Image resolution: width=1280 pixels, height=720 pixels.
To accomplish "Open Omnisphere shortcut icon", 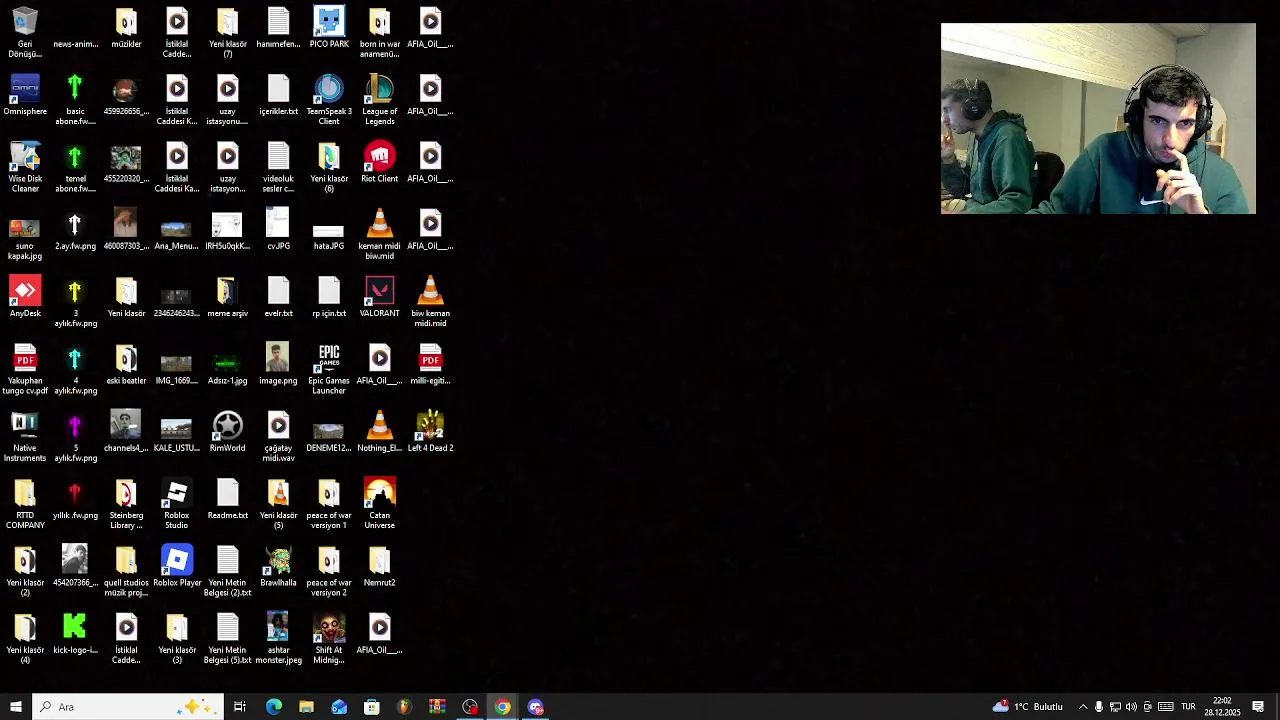I will tap(25, 95).
